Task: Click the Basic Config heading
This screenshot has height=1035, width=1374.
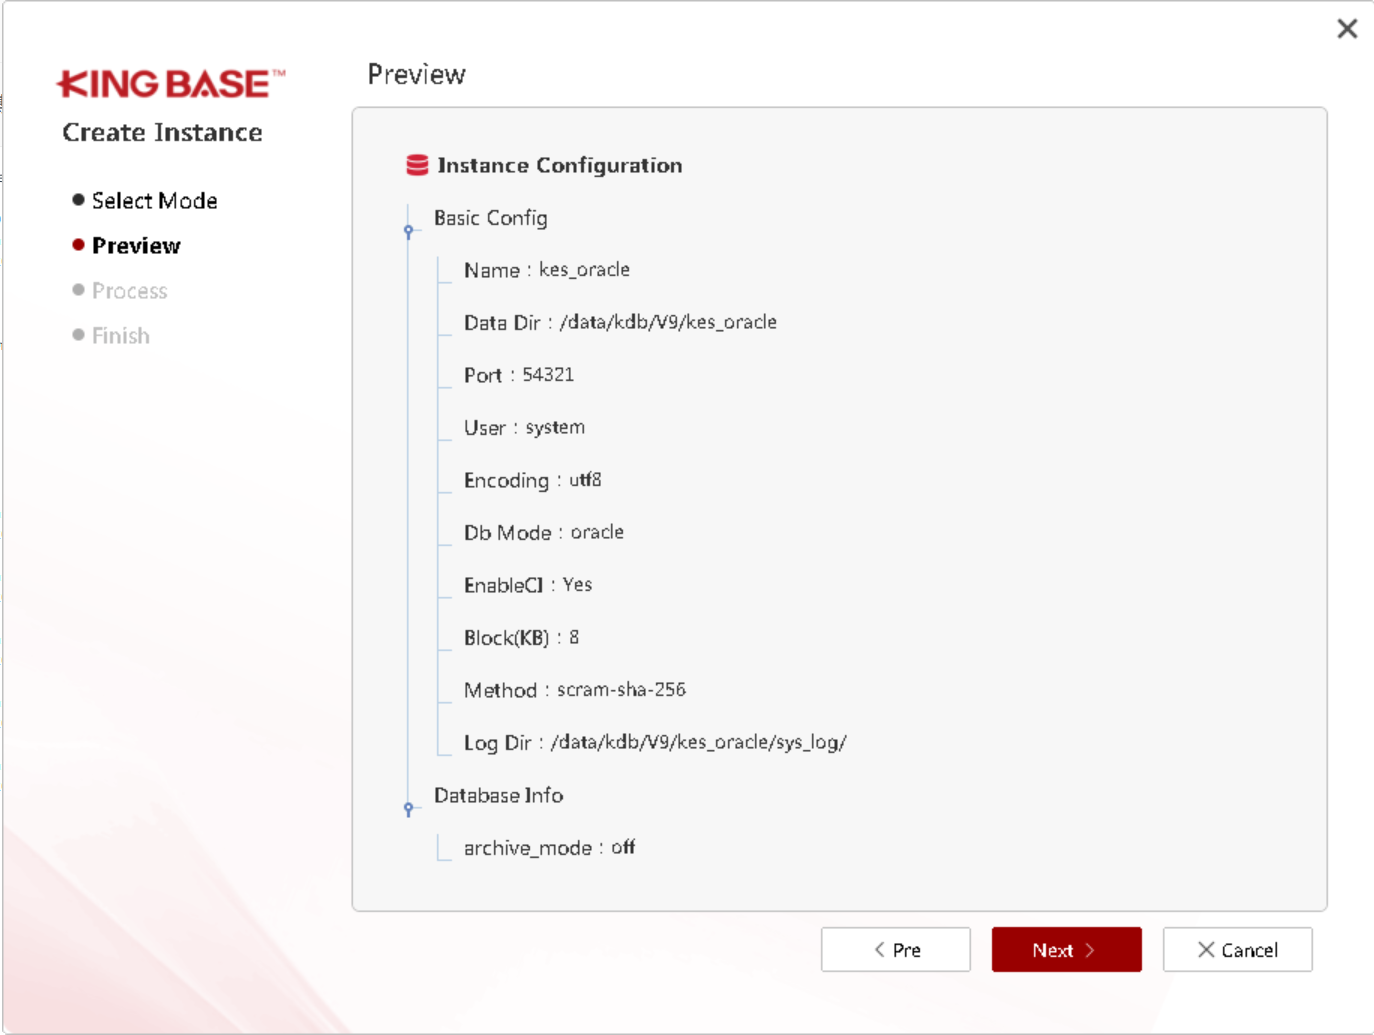Action: pyautogui.click(x=490, y=218)
